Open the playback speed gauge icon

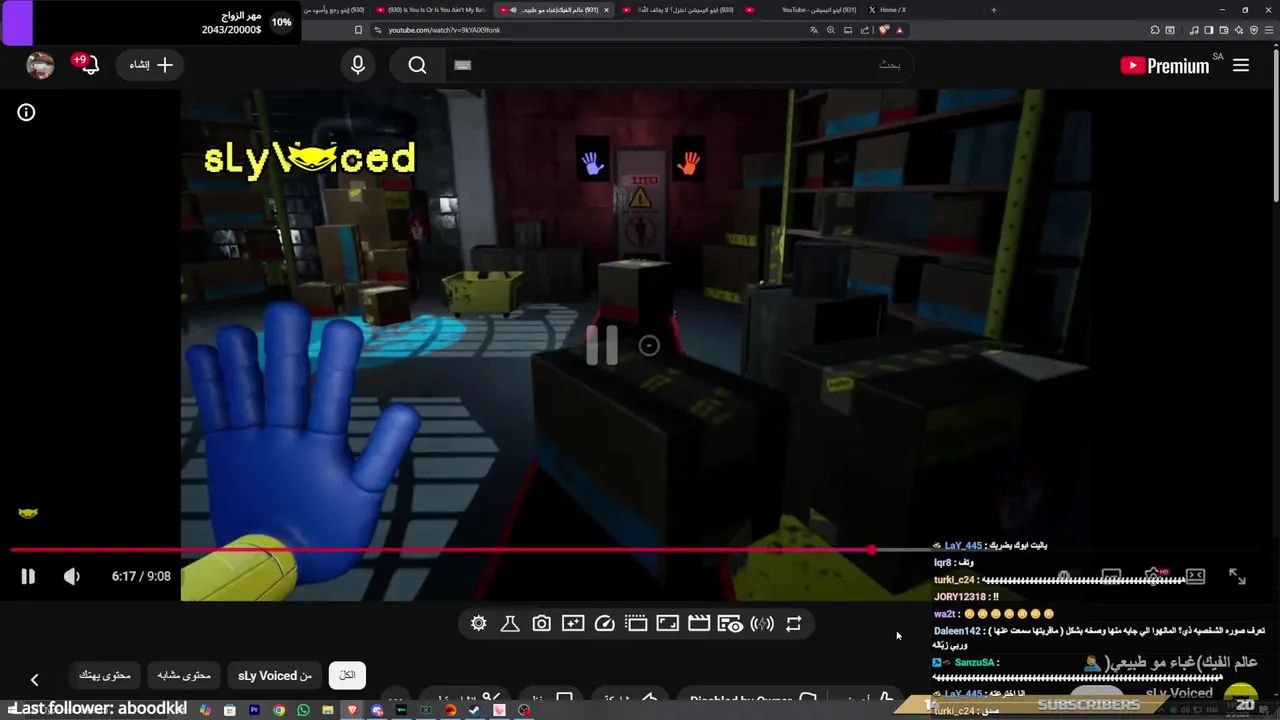pyautogui.click(x=604, y=623)
